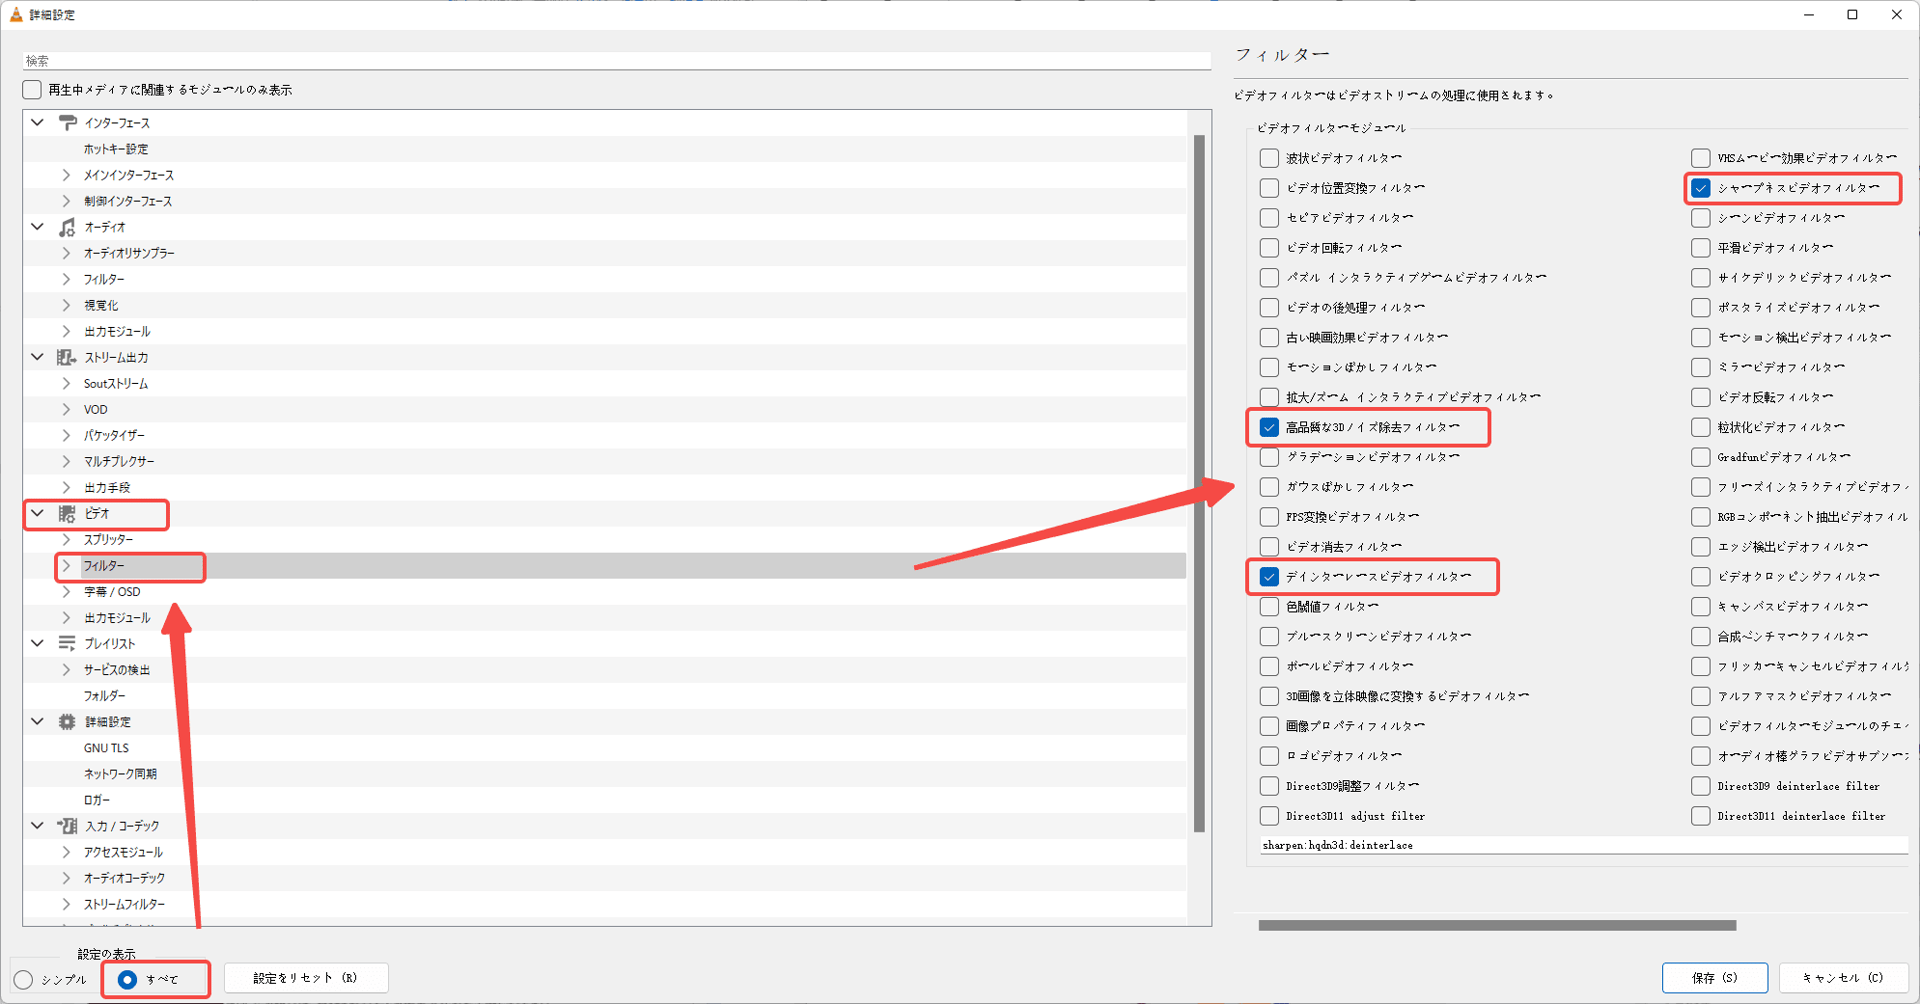Click the gear icon beside 詳細設定
Image resolution: width=1920 pixels, height=1004 pixels.
(67, 722)
